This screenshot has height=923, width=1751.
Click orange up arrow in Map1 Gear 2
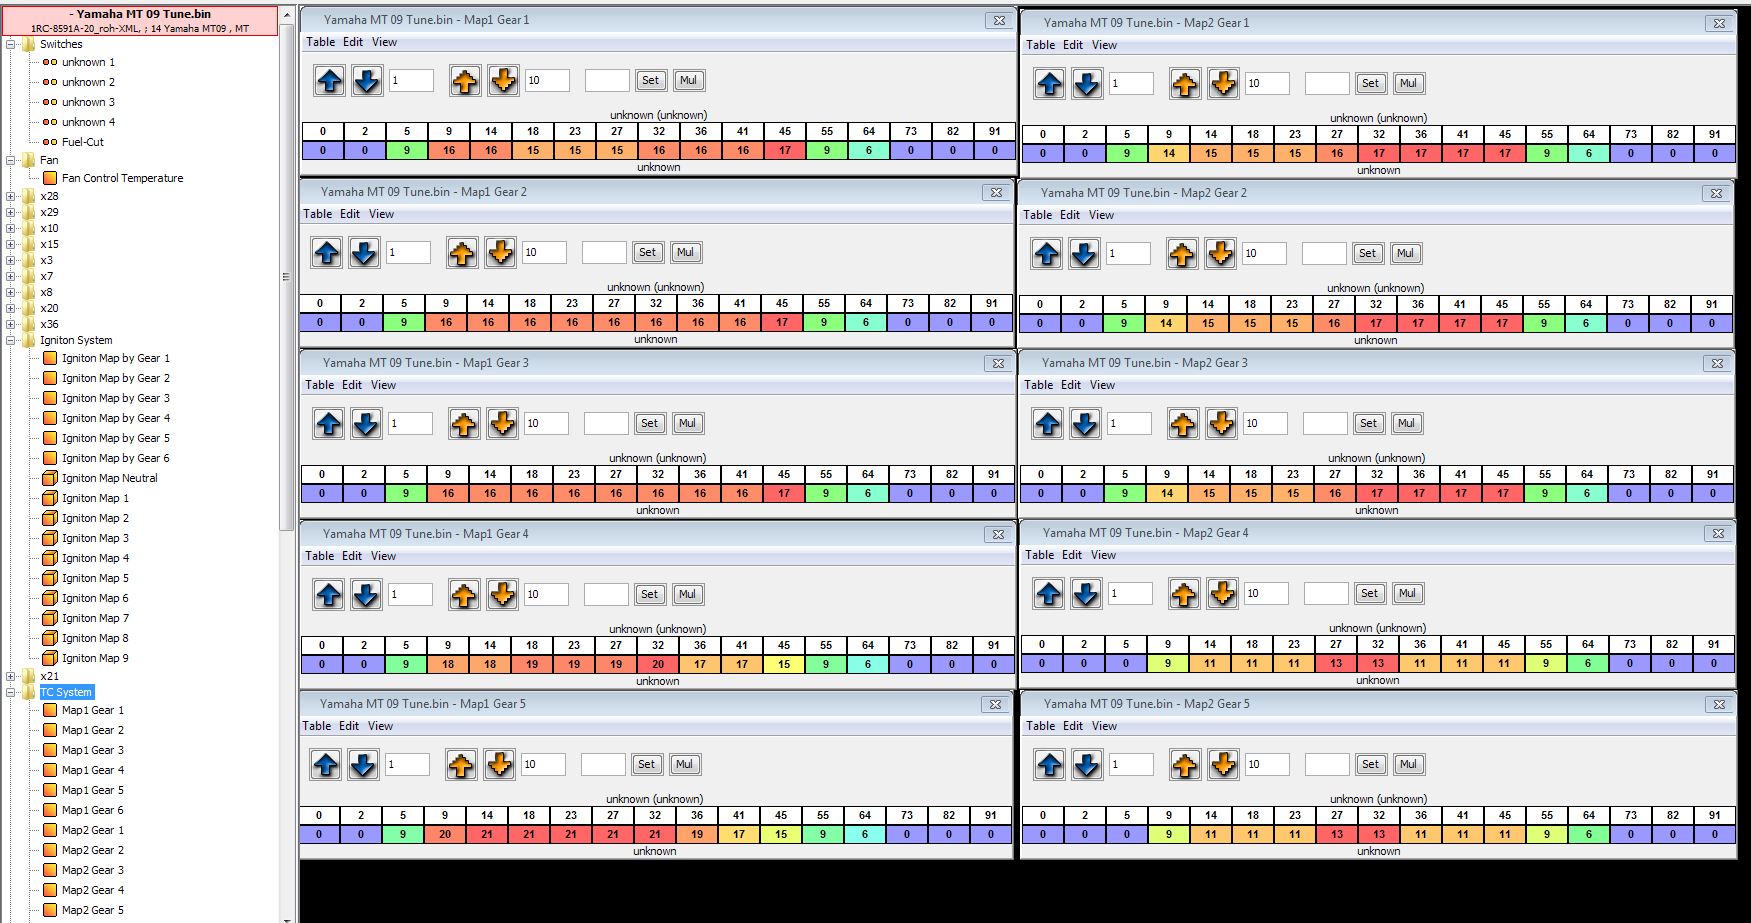click(462, 253)
